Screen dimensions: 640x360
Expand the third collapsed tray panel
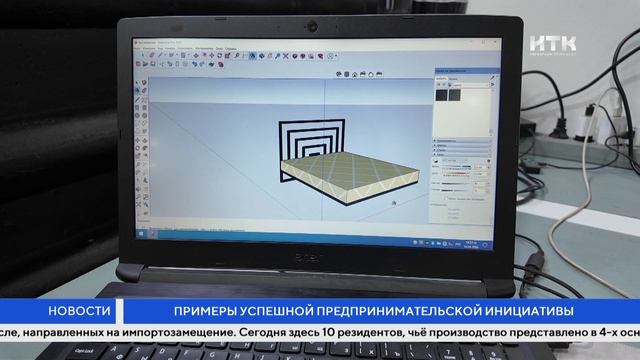[x=462, y=150]
